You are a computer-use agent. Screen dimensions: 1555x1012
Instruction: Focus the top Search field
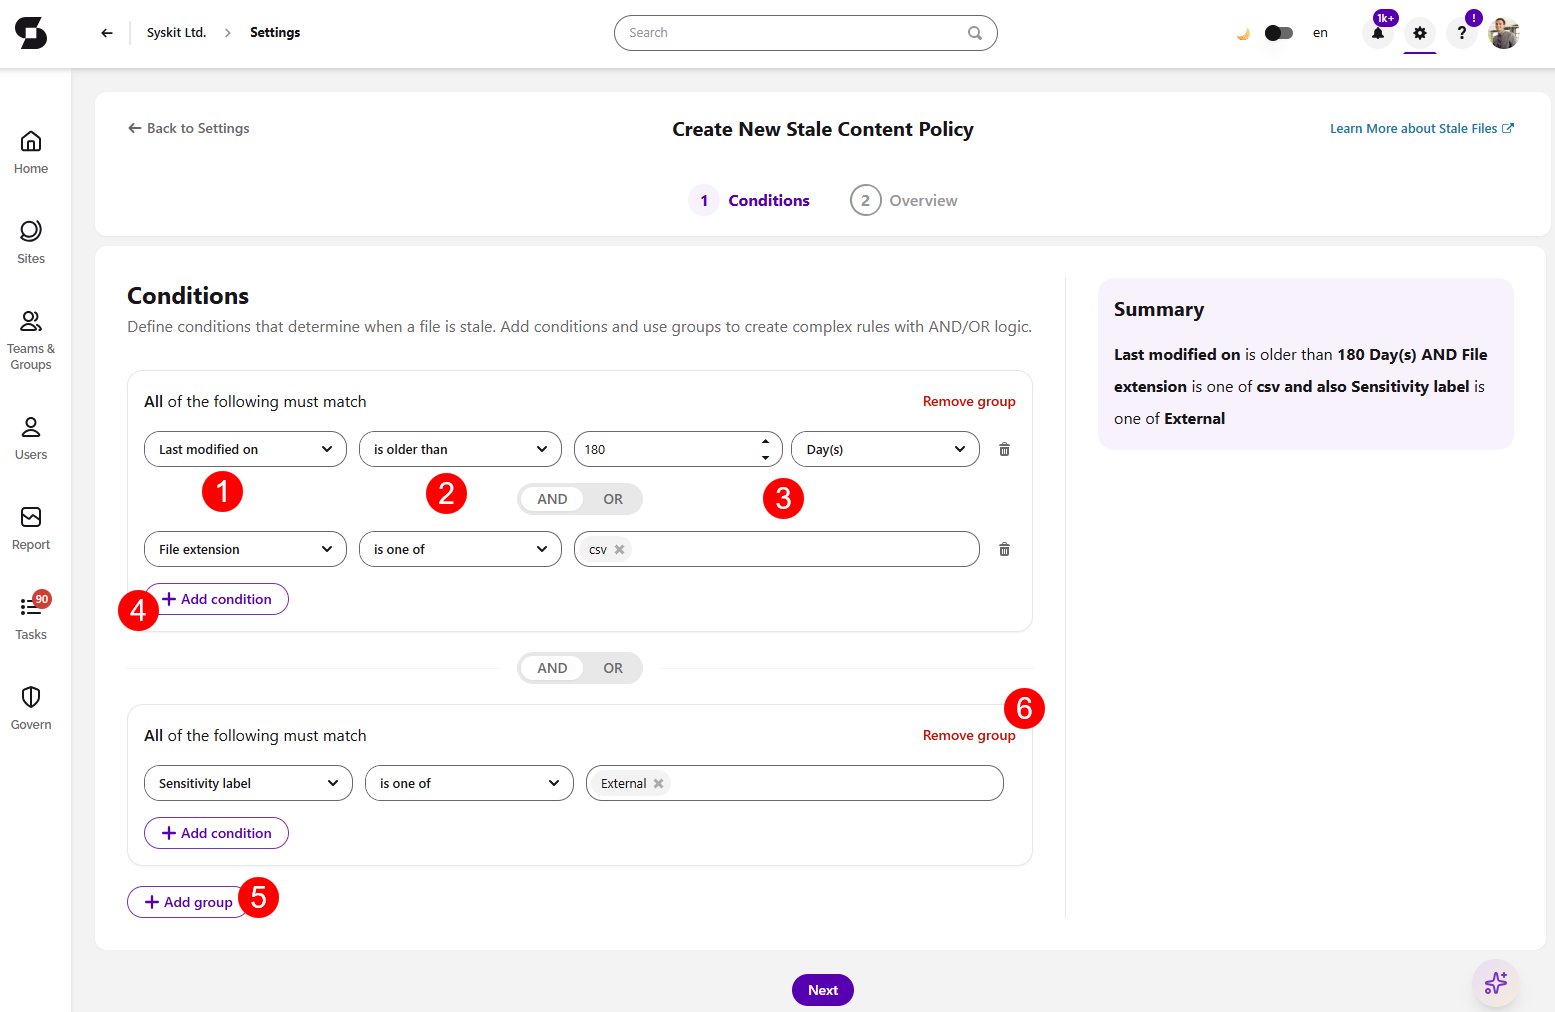[806, 33]
